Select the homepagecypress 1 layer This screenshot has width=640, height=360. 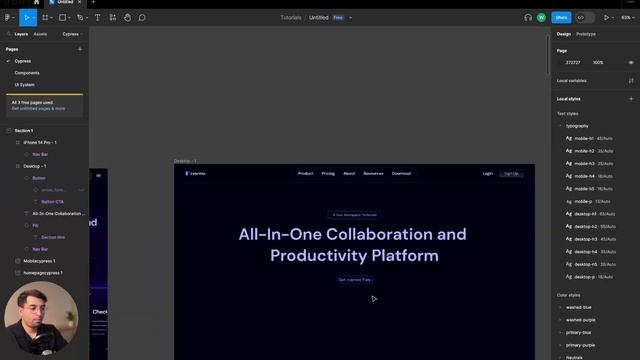tap(43, 273)
